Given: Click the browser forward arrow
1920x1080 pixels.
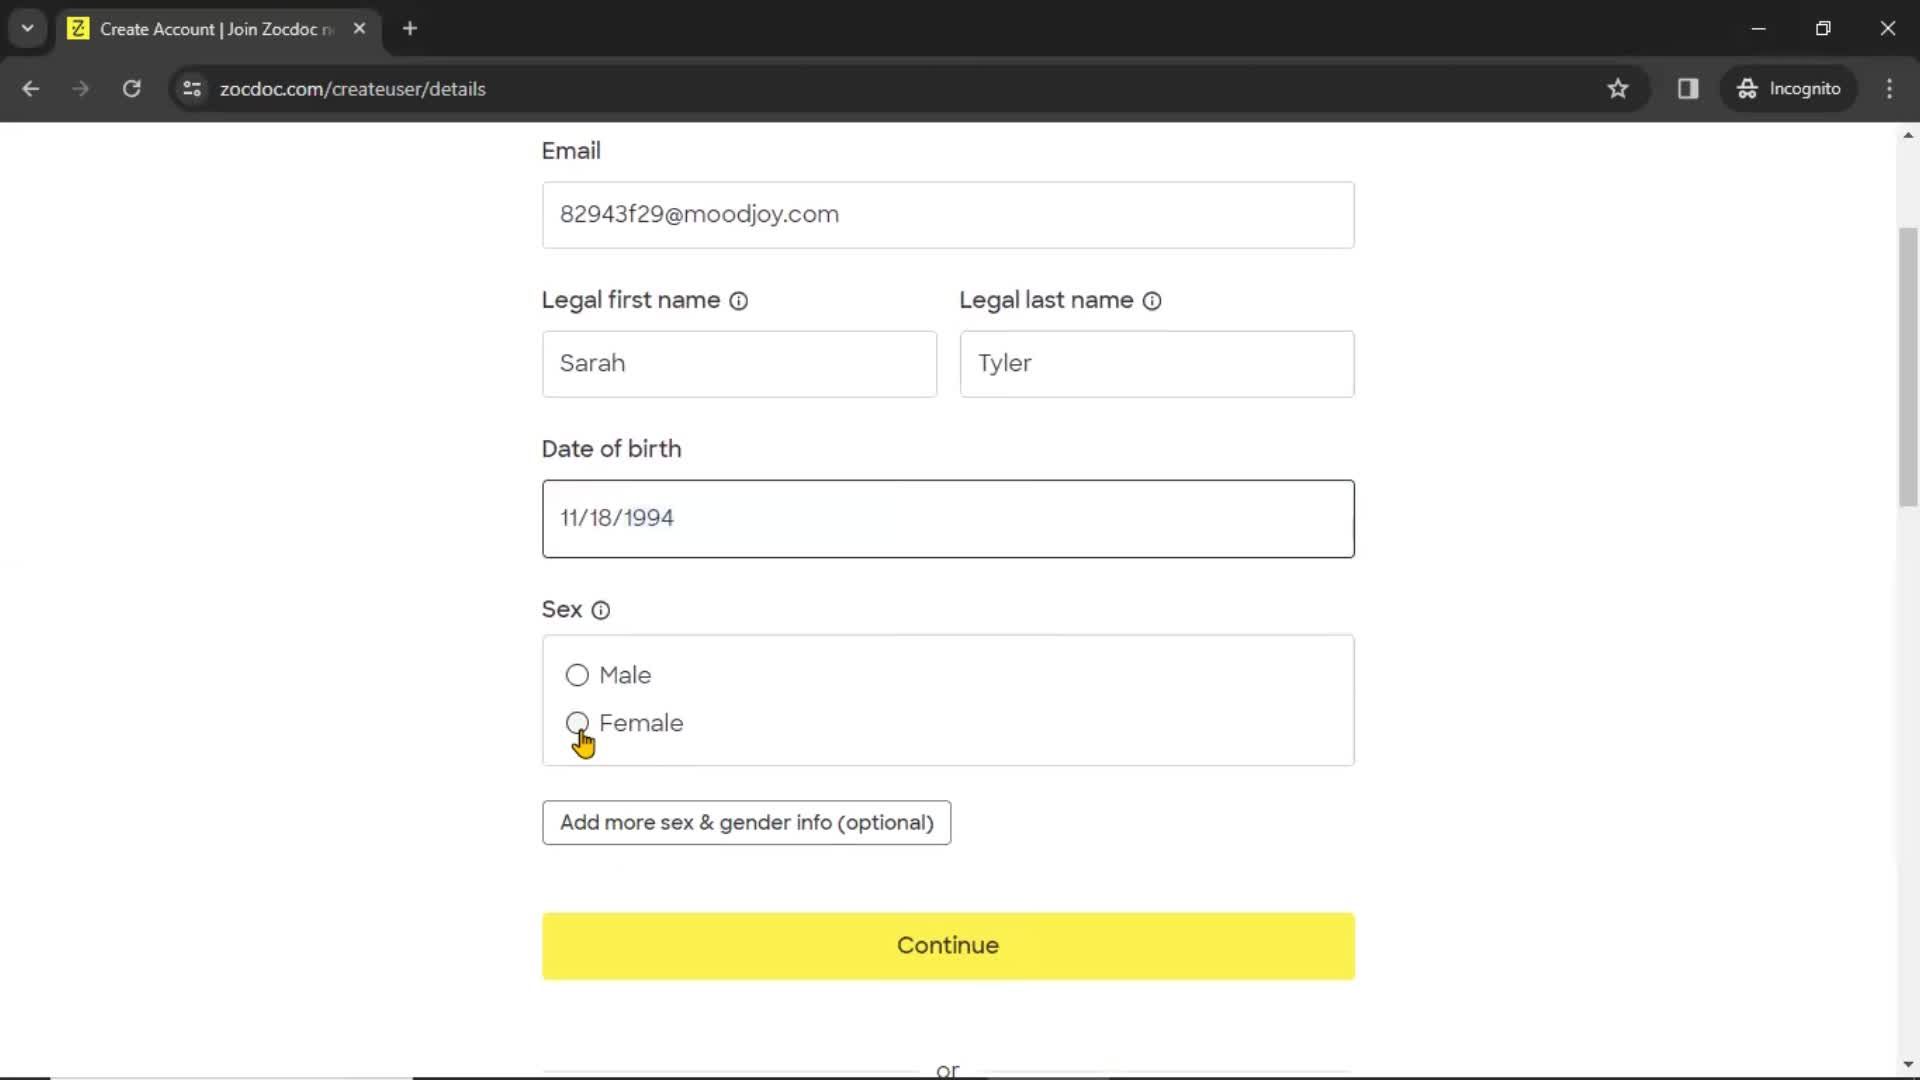Looking at the screenshot, I should pyautogui.click(x=80, y=89).
